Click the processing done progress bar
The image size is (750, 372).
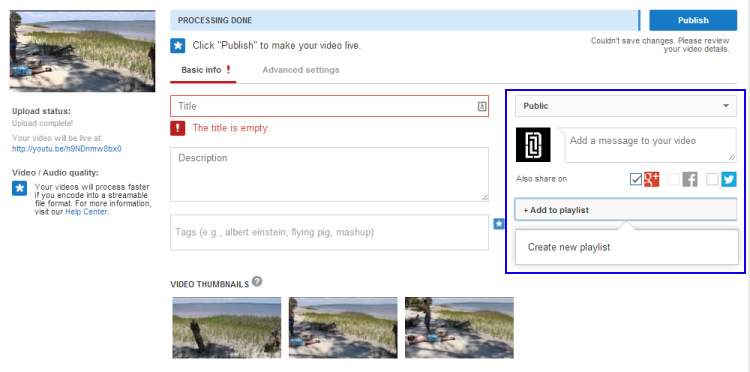(405, 21)
